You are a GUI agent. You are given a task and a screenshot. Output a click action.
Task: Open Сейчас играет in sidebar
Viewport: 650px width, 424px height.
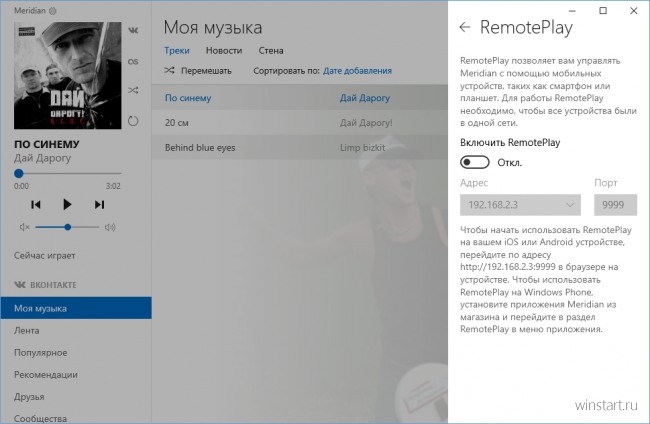pos(45,255)
